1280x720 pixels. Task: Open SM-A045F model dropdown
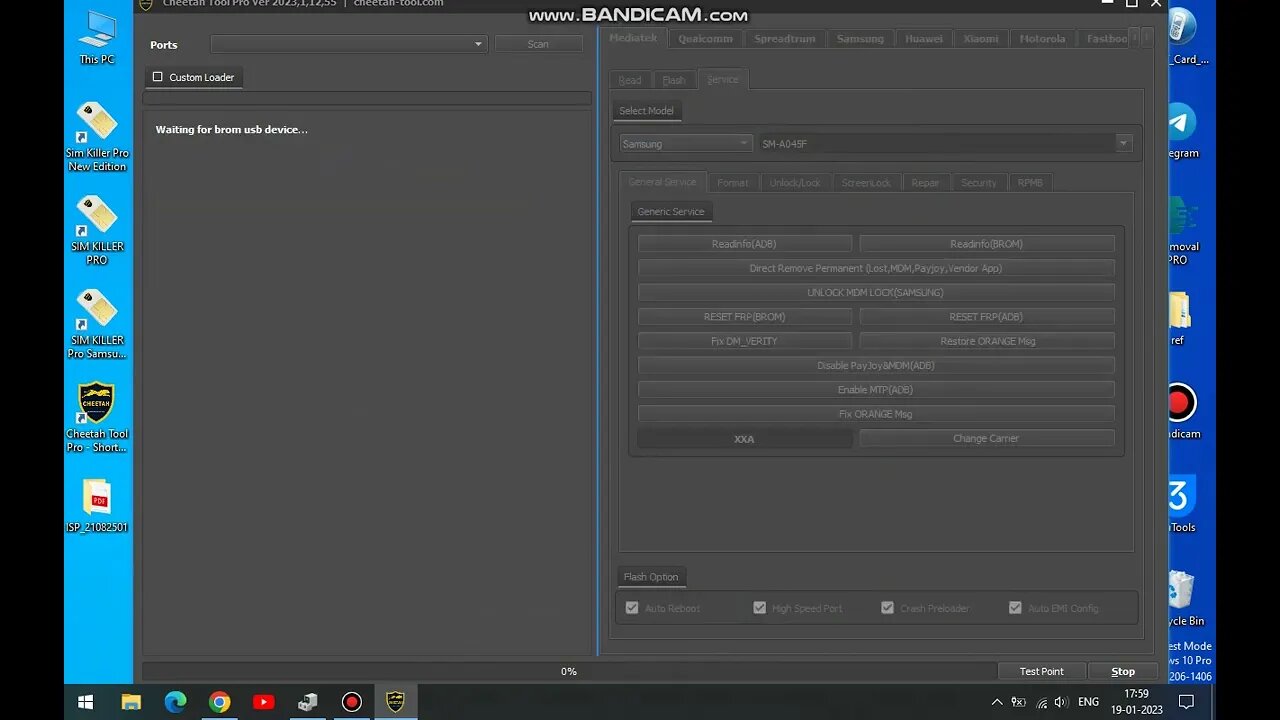[x=946, y=143]
